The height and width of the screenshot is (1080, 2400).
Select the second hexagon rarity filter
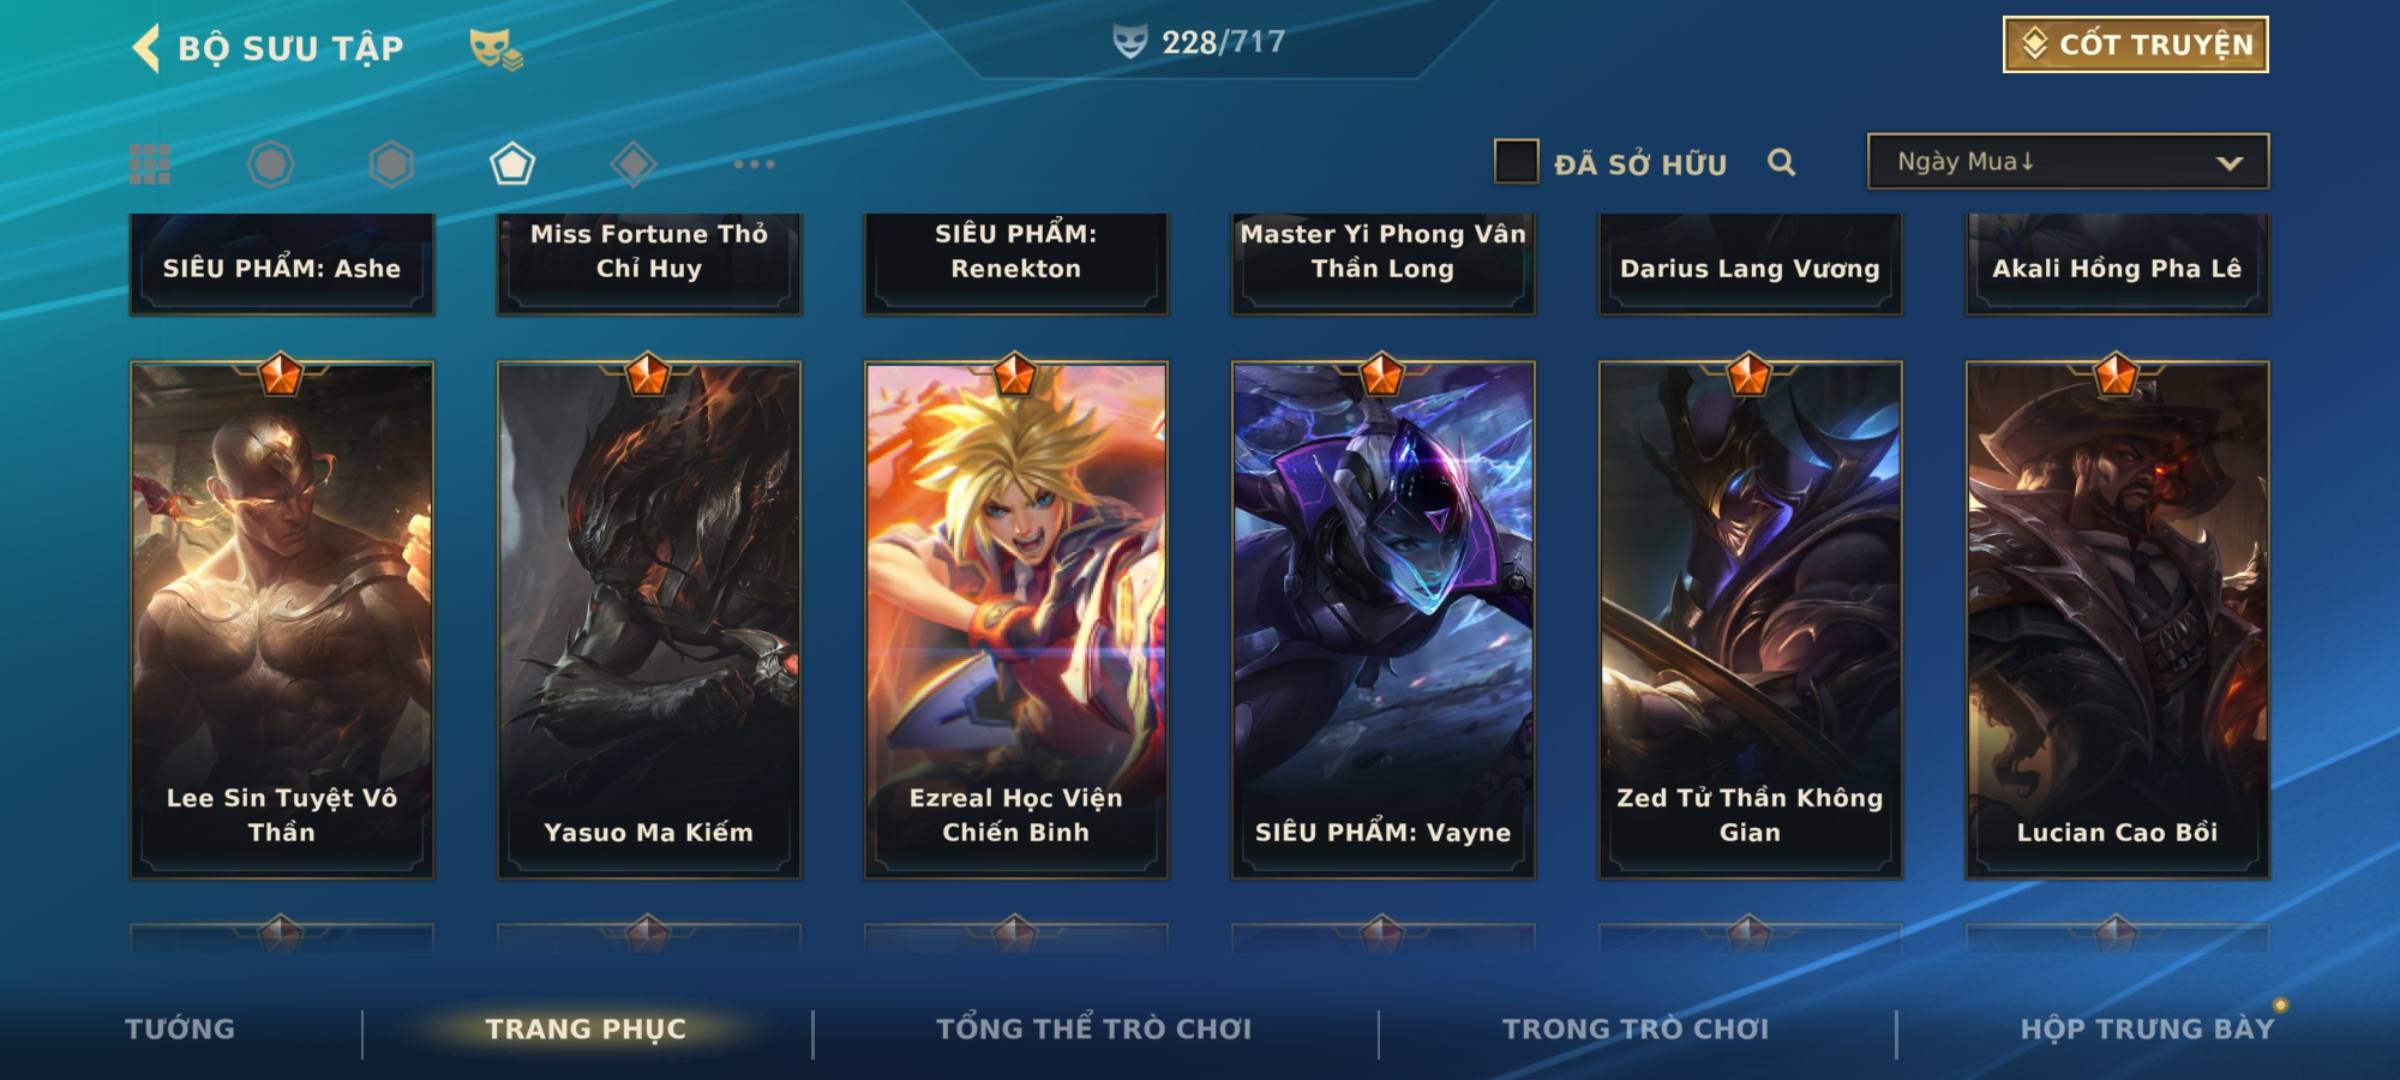(x=391, y=164)
